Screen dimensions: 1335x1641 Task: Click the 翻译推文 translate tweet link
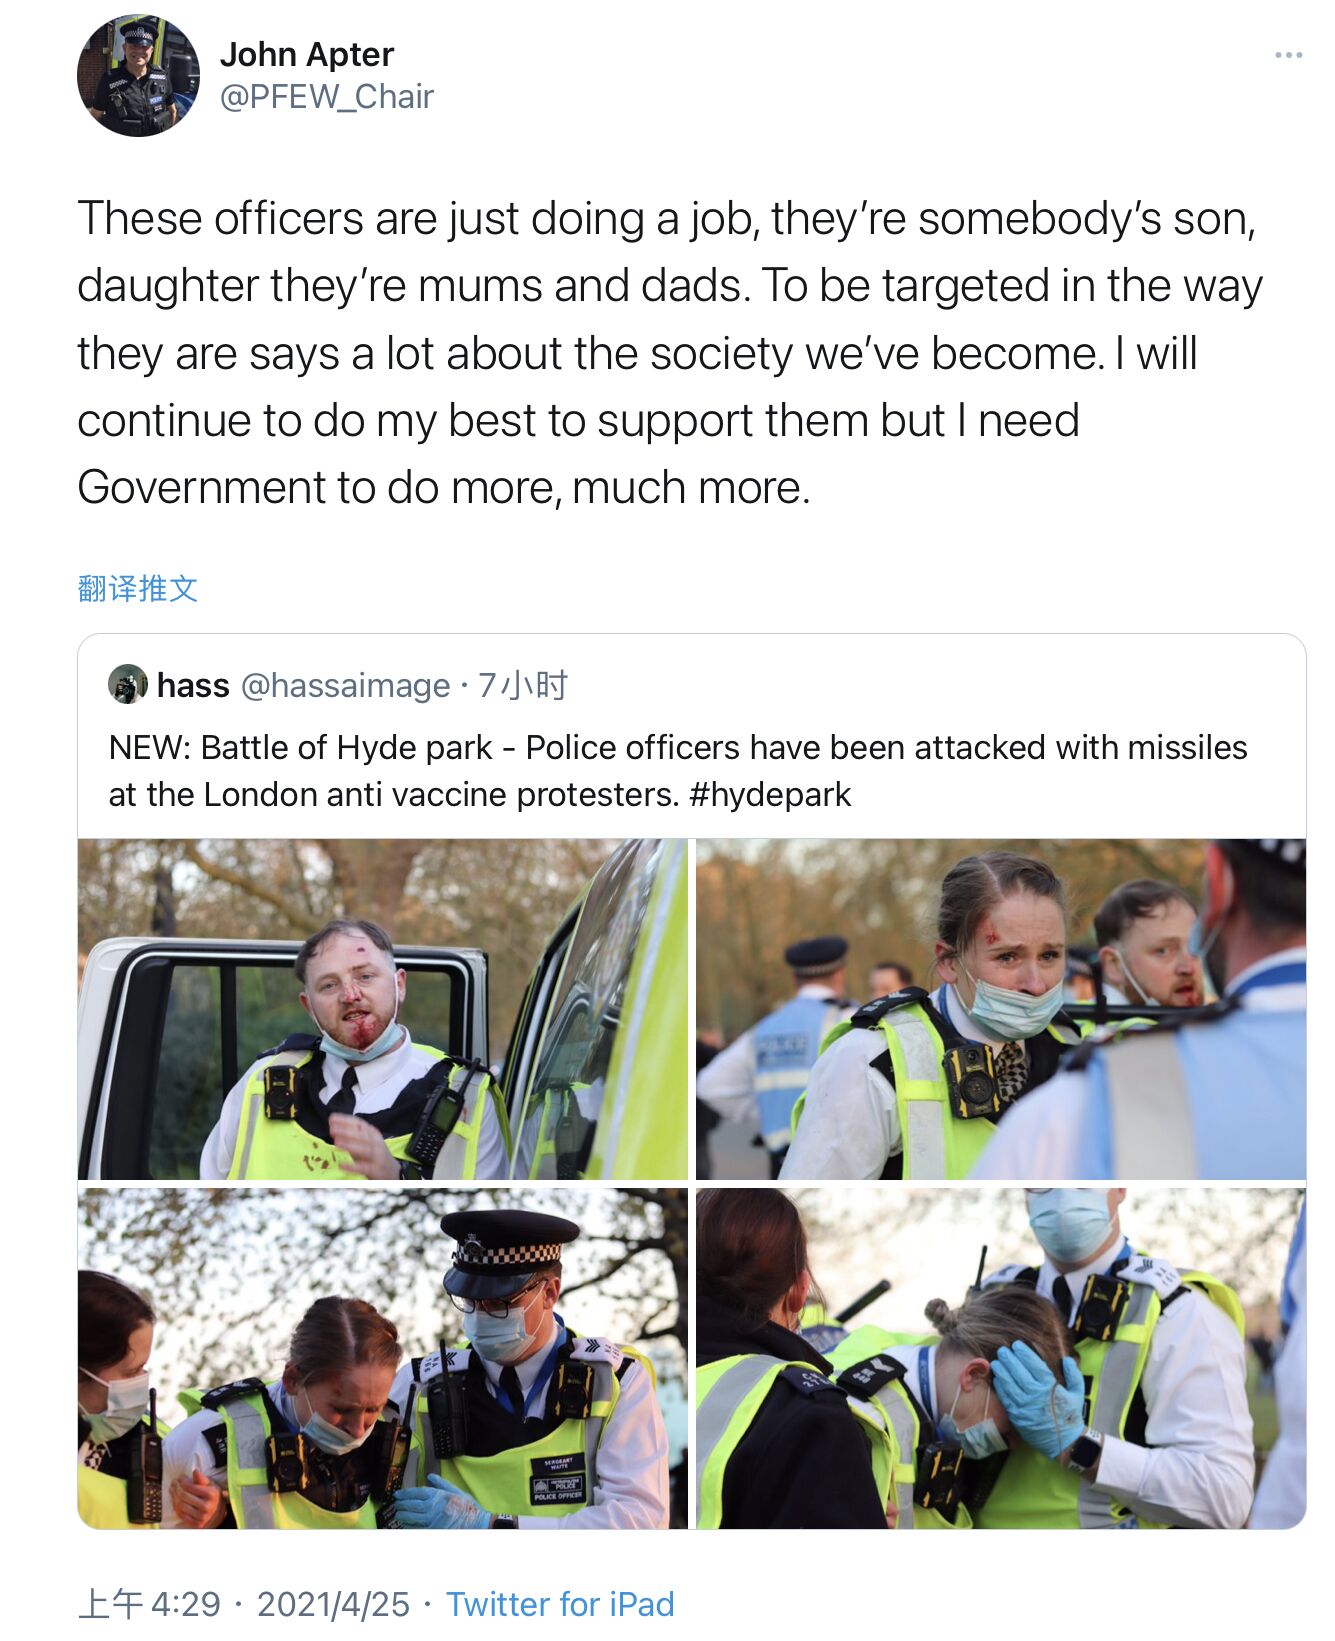(138, 588)
